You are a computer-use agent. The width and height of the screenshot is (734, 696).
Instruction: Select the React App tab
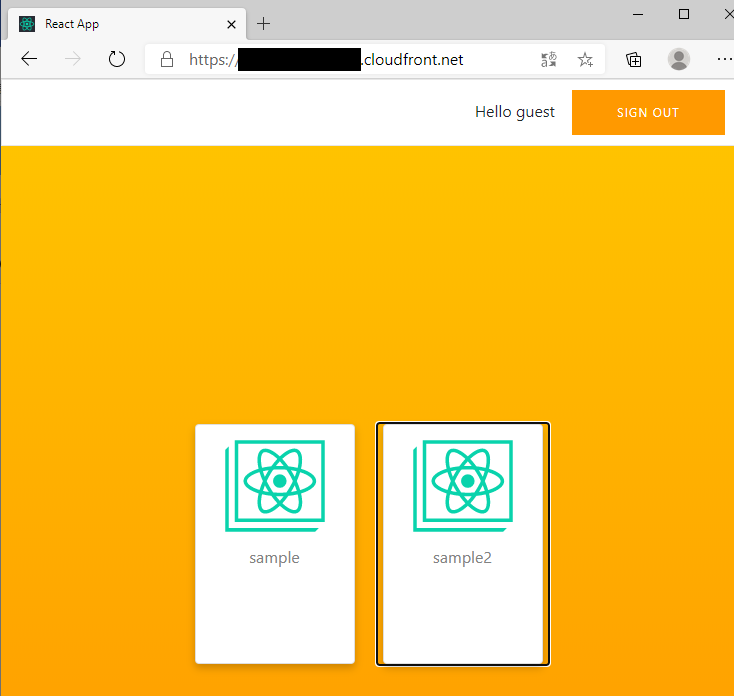coord(126,24)
